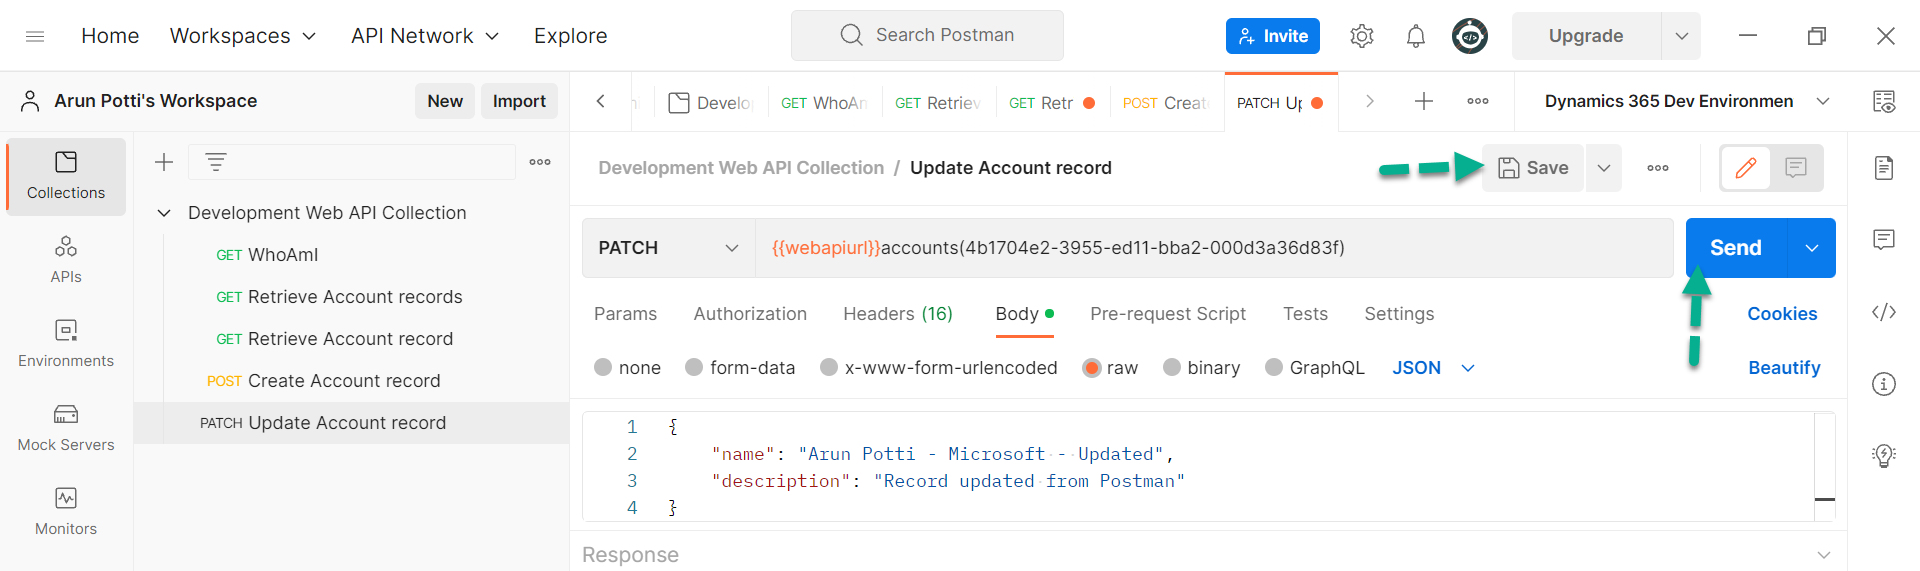Switch to the Headers tab

point(898,314)
